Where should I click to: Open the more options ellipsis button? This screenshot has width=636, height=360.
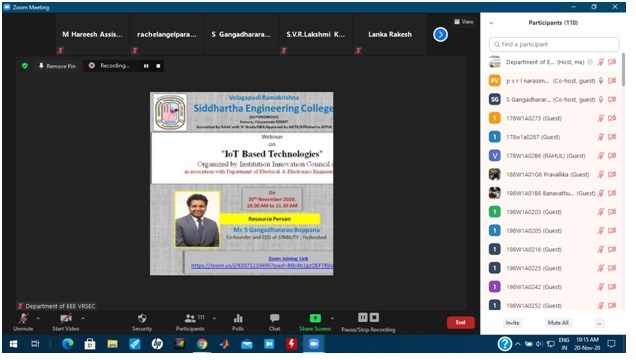pos(599,323)
